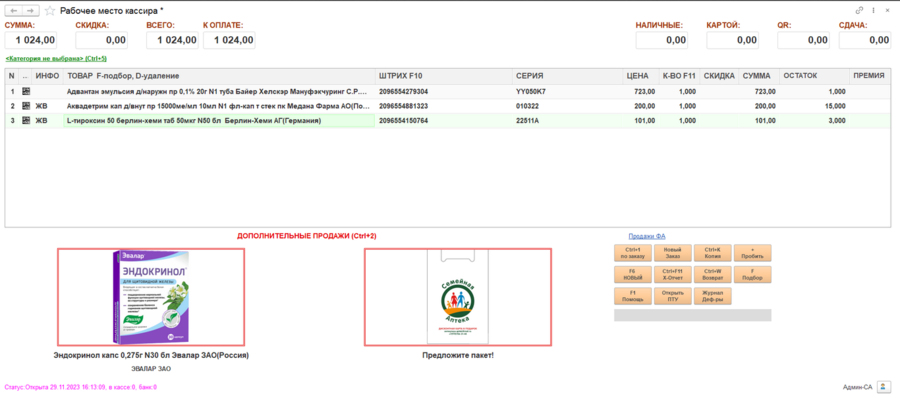The height and width of the screenshot is (398, 900).
Task: Click the СУММА total field
Action: (31, 40)
